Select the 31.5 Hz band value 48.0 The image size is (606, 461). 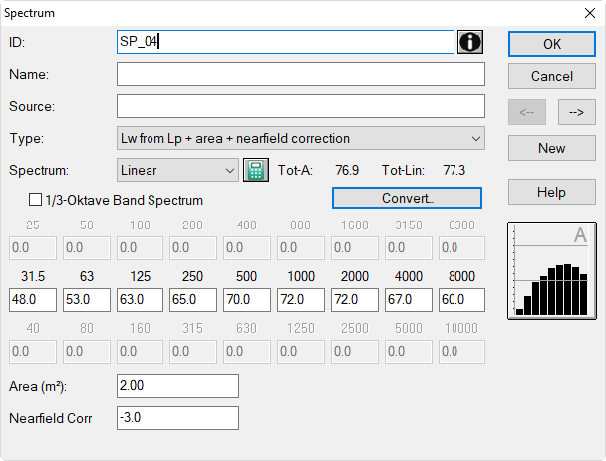pyautogui.click(x=33, y=299)
